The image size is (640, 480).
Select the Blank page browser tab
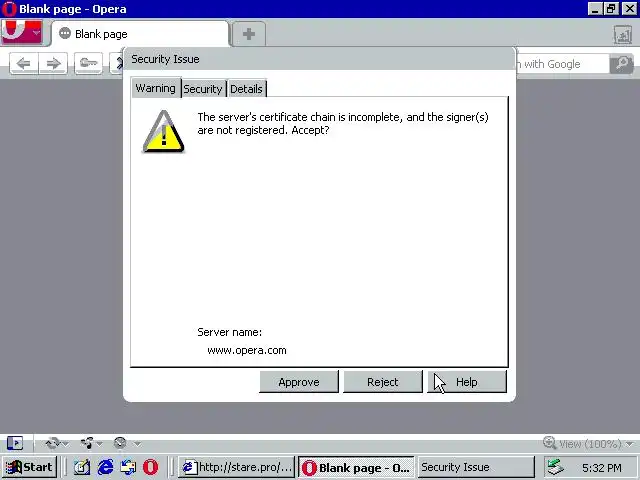140,34
